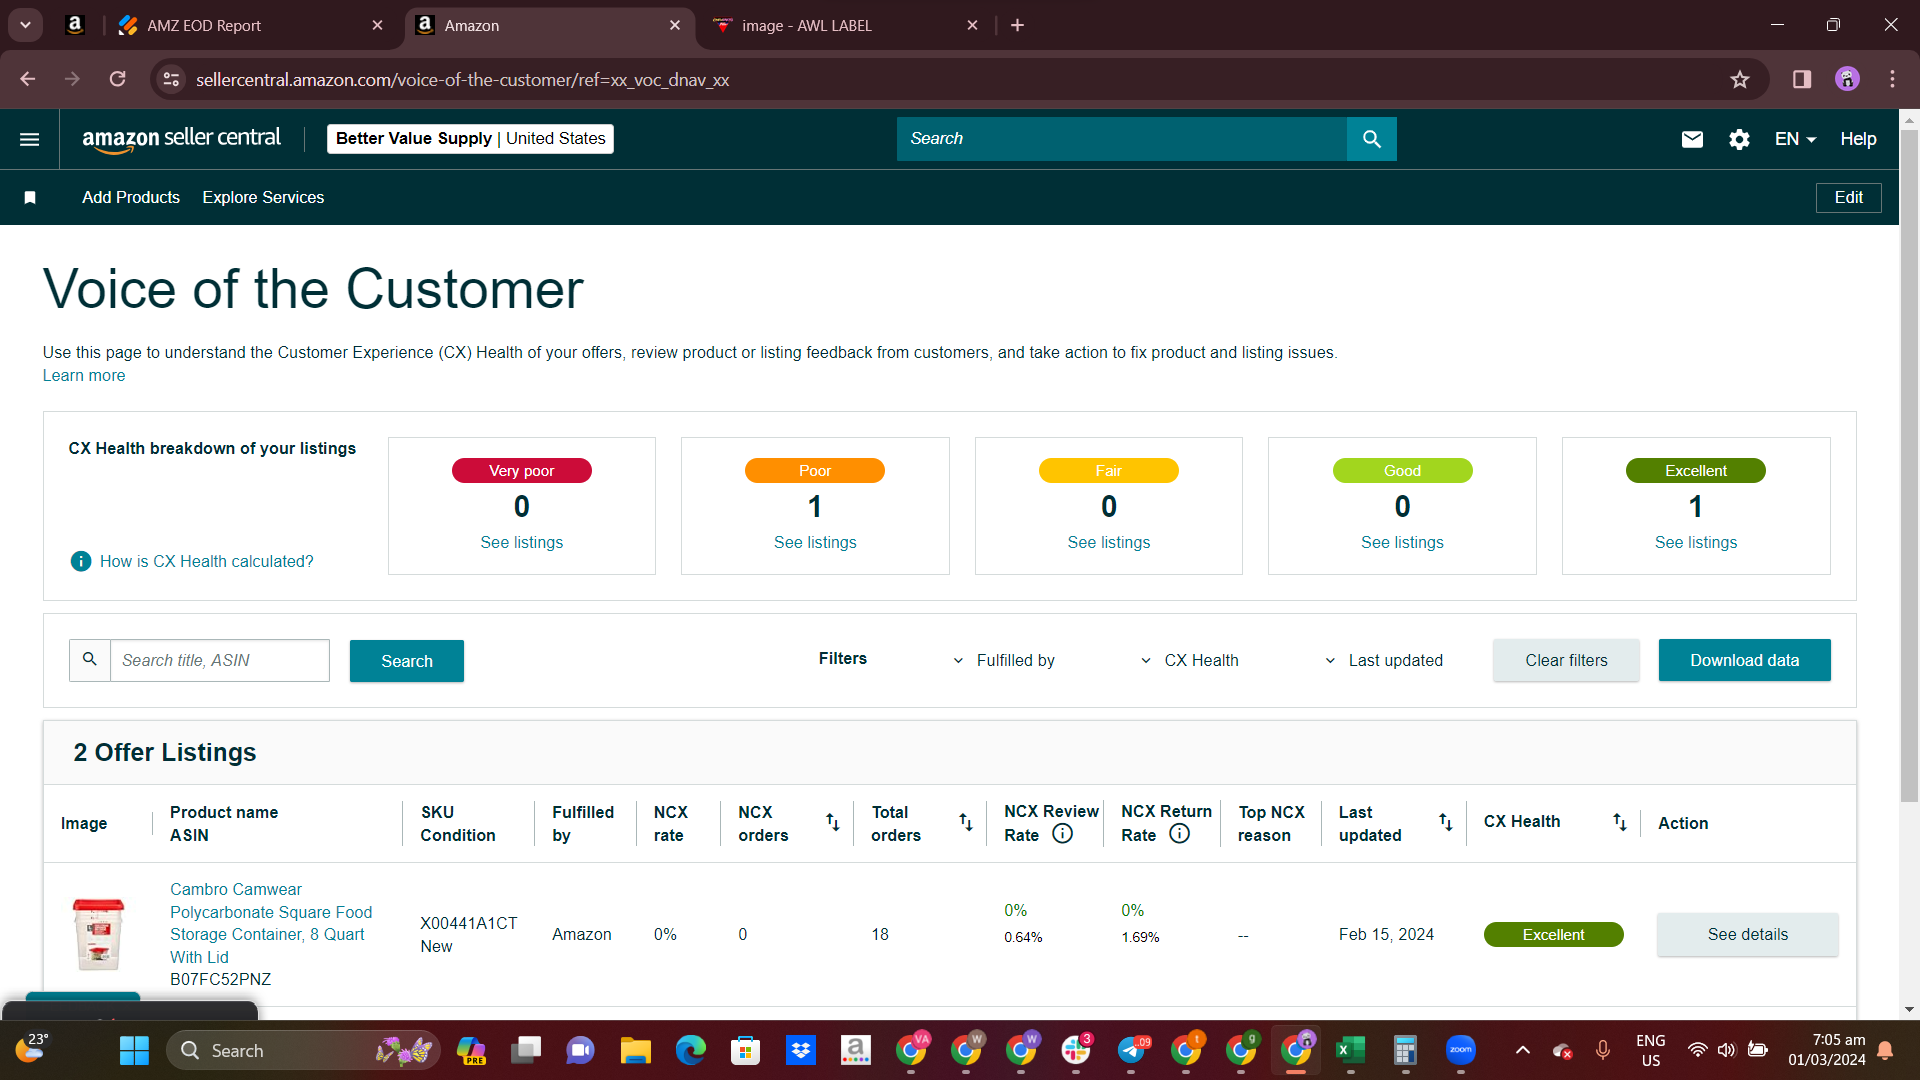Click the Seller Central header search field
1920x1080 pixels.
point(1122,139)
